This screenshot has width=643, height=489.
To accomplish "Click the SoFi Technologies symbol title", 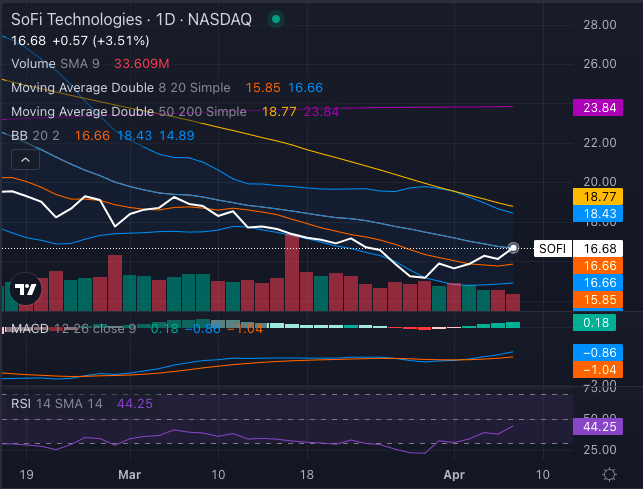I will coord(76,19).
